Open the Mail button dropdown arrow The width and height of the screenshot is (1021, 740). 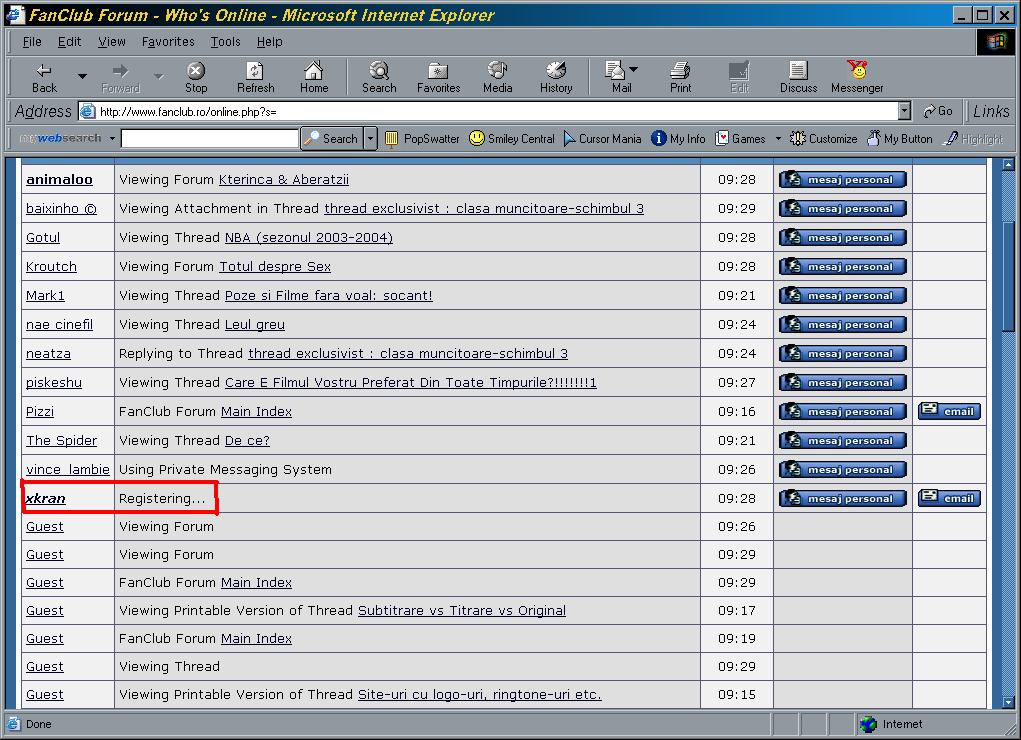click(x=634, y=71)
